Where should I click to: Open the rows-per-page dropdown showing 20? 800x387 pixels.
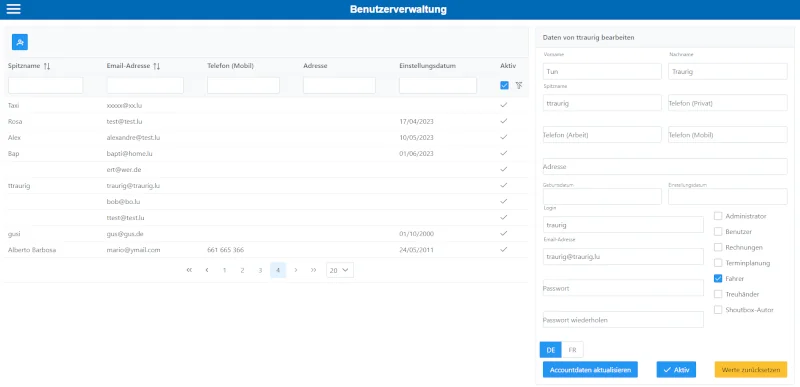pos(340,270)
